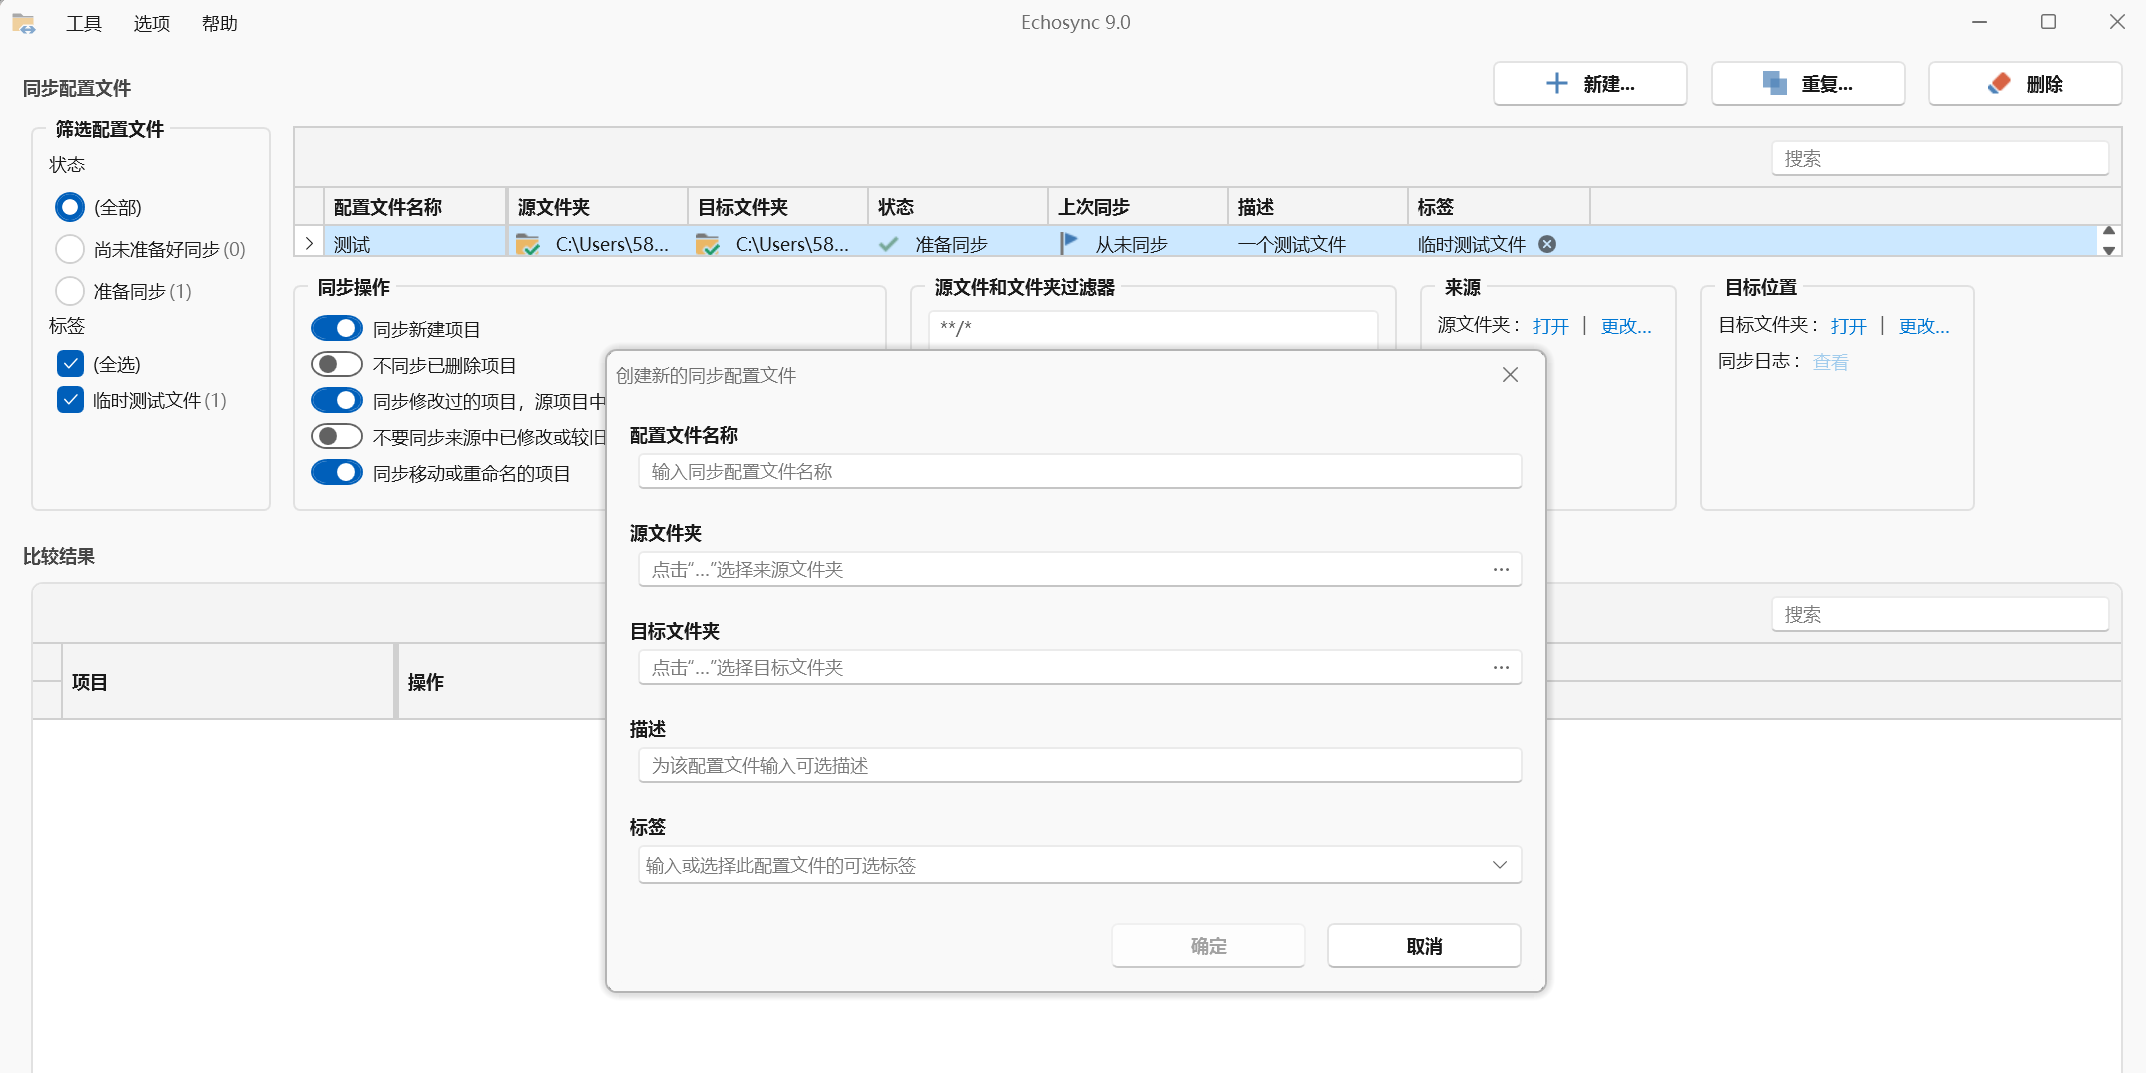Select the 测试 profile name cell
The height and width of the screenshot is (1073, 2146).
click(x=415, y=244)
